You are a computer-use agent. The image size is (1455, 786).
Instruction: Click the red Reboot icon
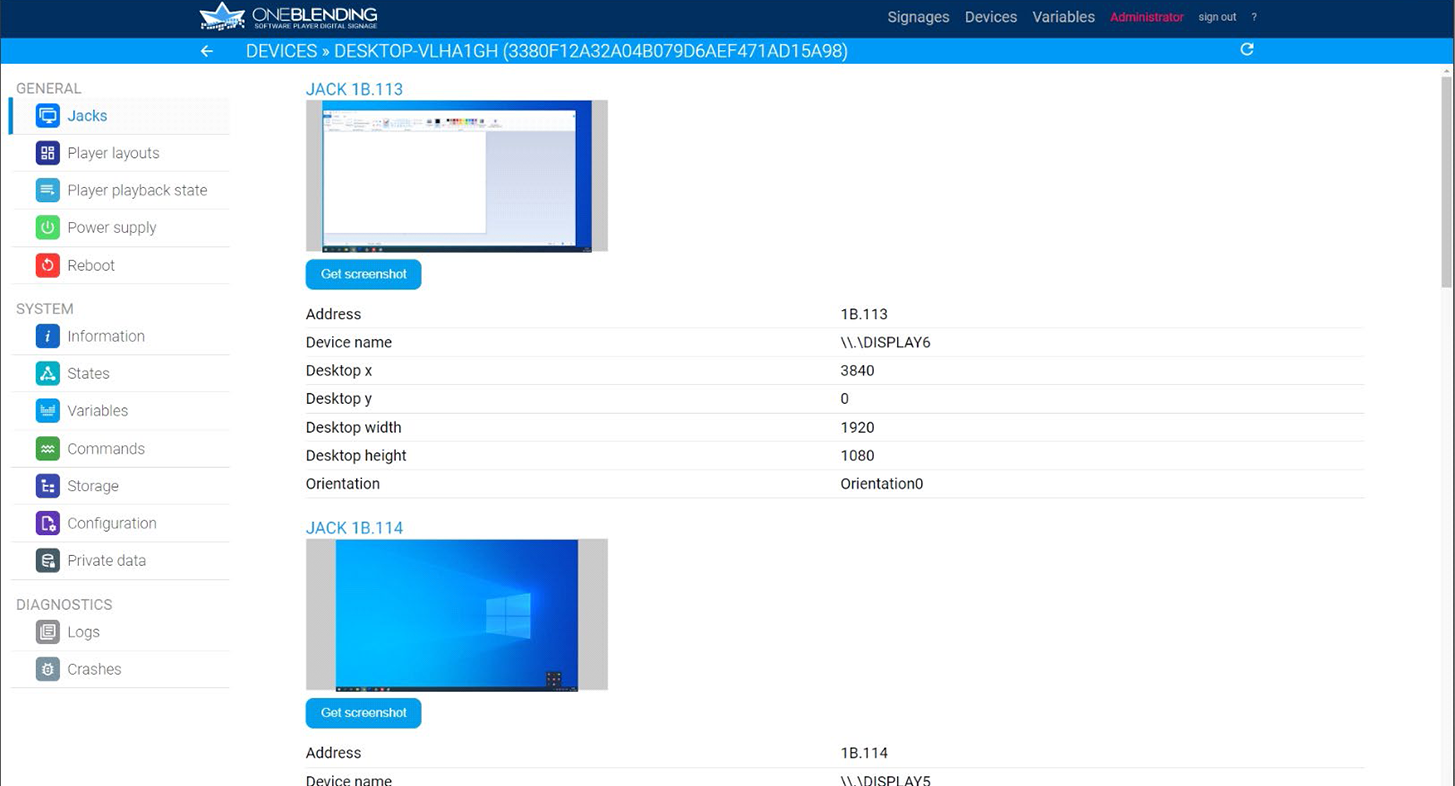(x=47, y=265)
